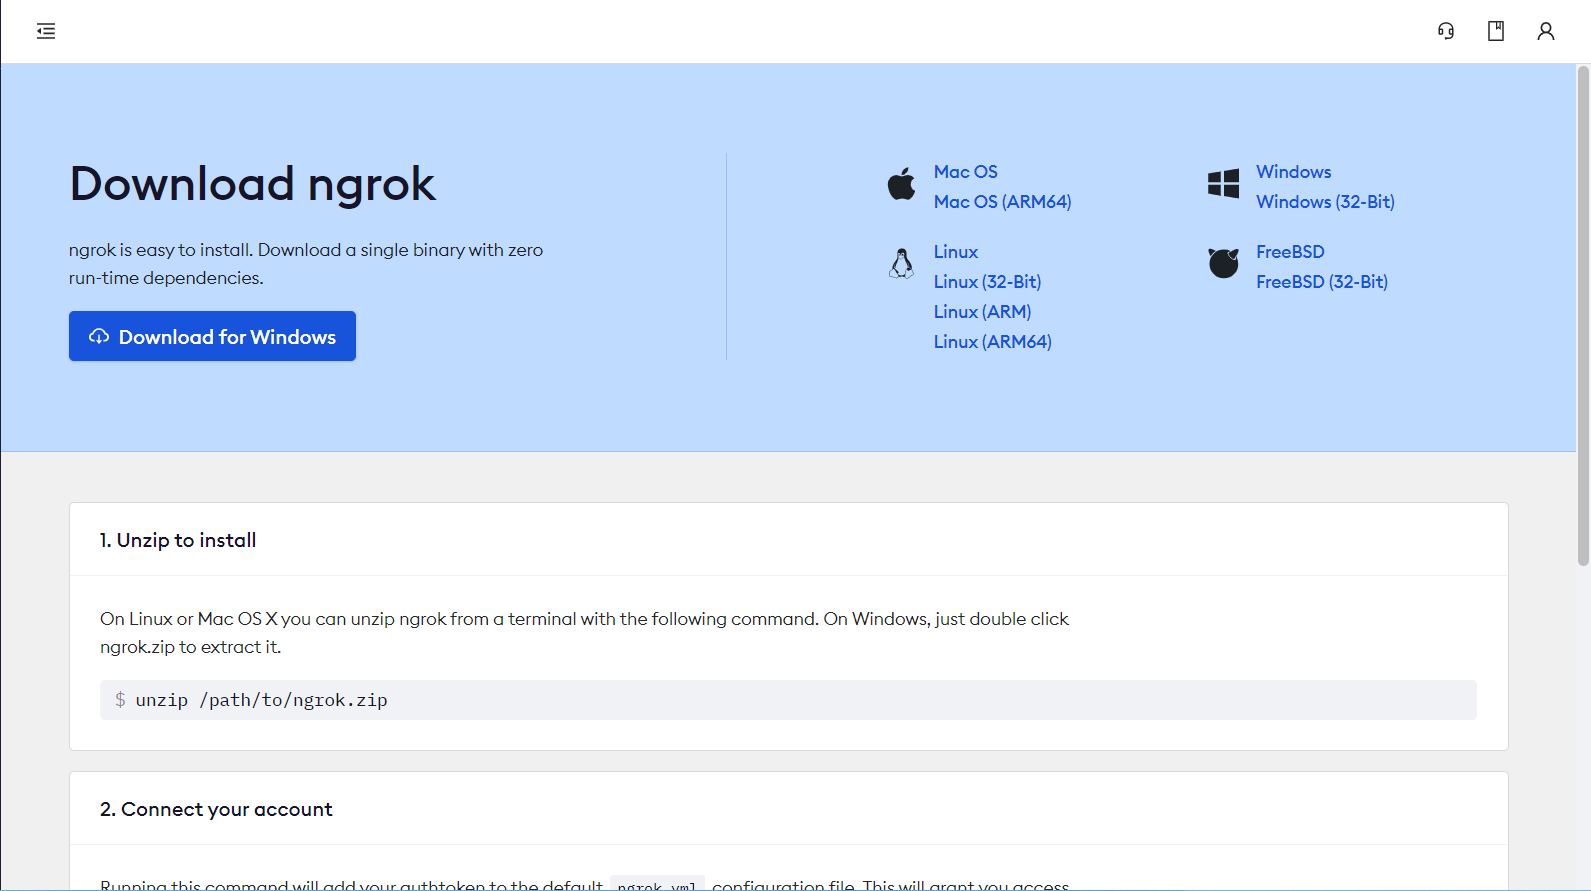Click the Linux penguin icon
Screen dimensions: 1591x891
(x=901, y=263)
